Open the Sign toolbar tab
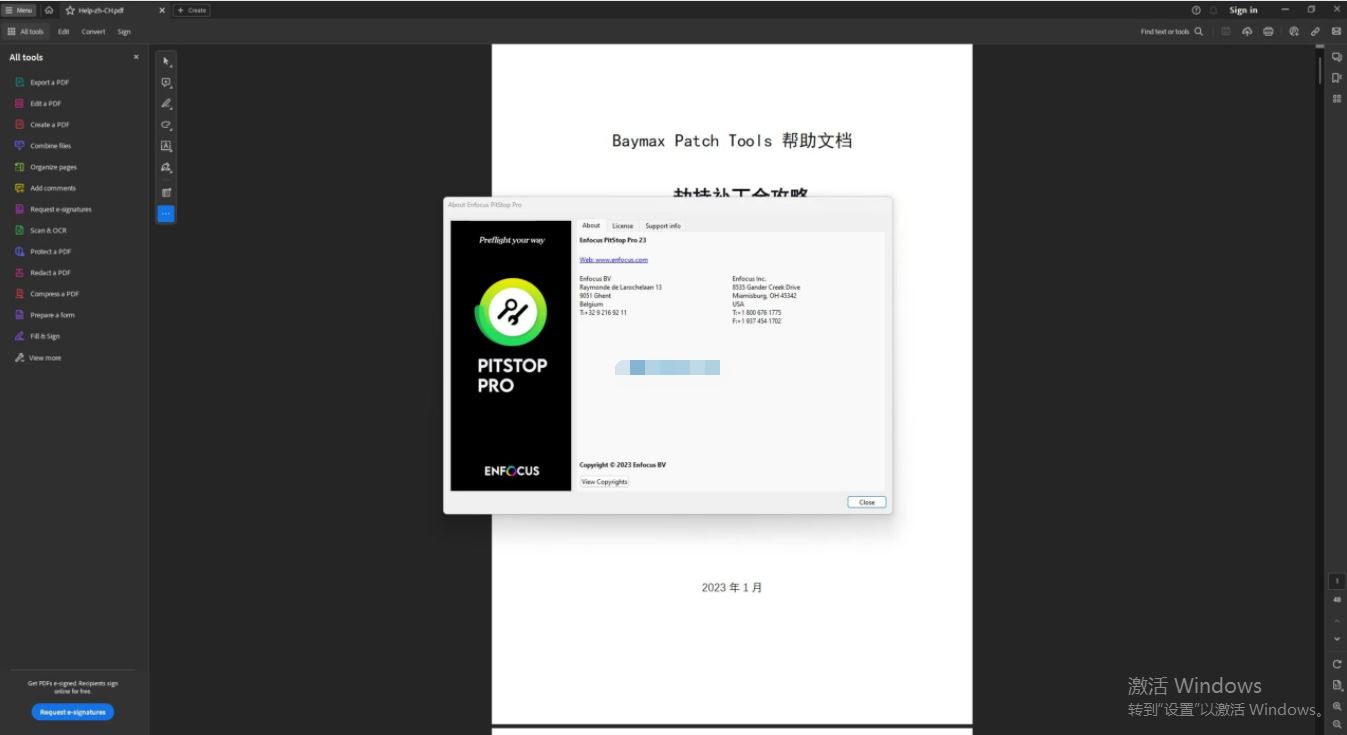This screenshot has height=735, width=1347. pos(124,32)
